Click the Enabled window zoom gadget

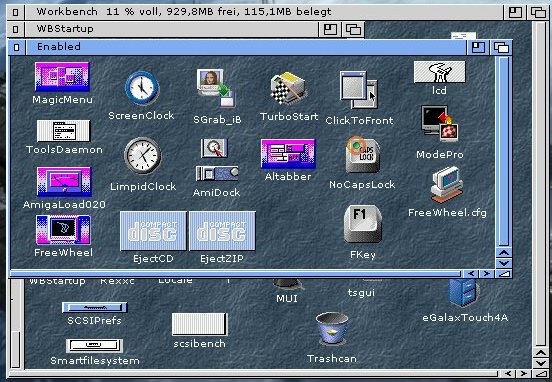478,47
